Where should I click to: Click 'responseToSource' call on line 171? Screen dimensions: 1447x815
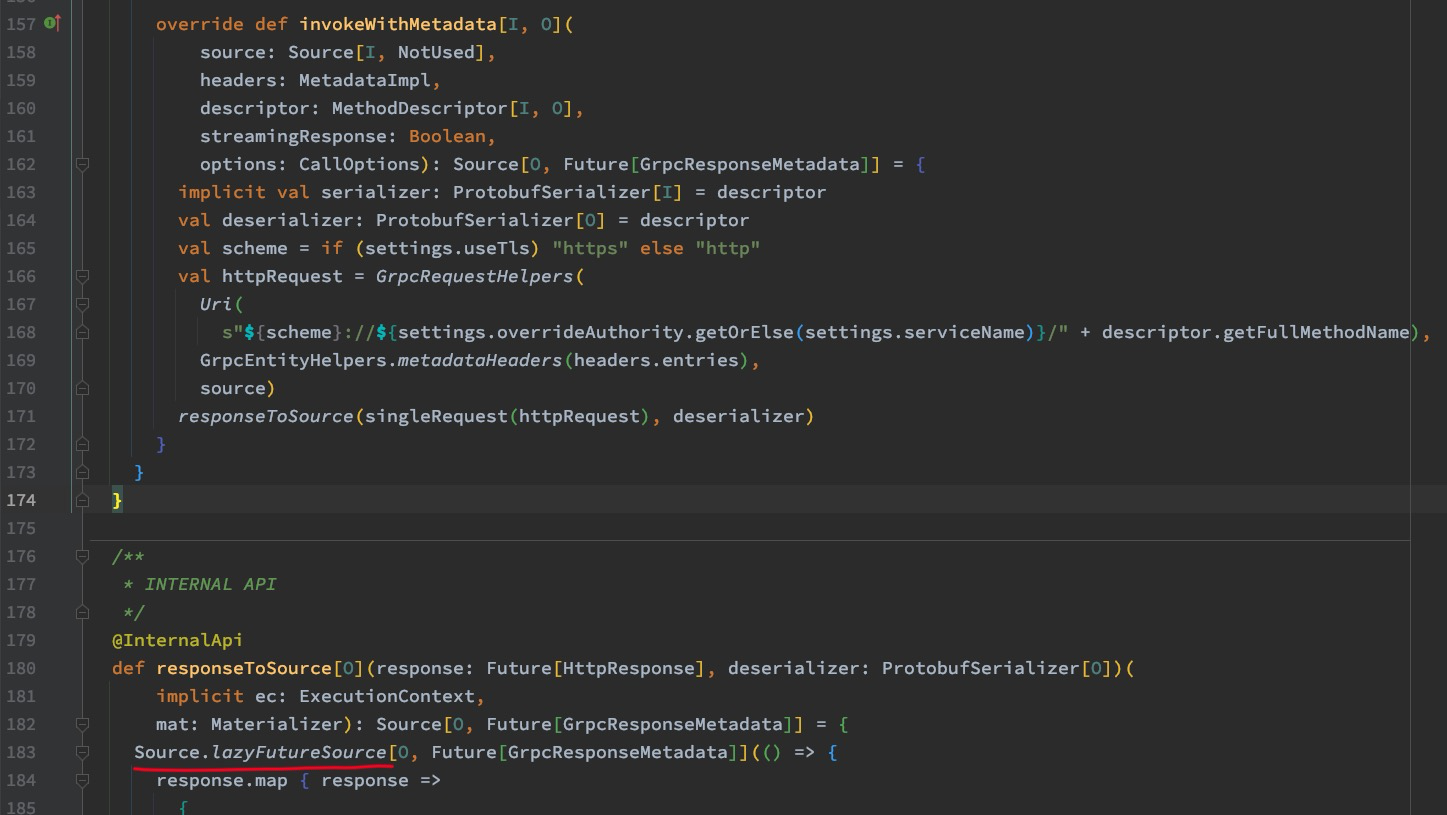coord(266,416)
